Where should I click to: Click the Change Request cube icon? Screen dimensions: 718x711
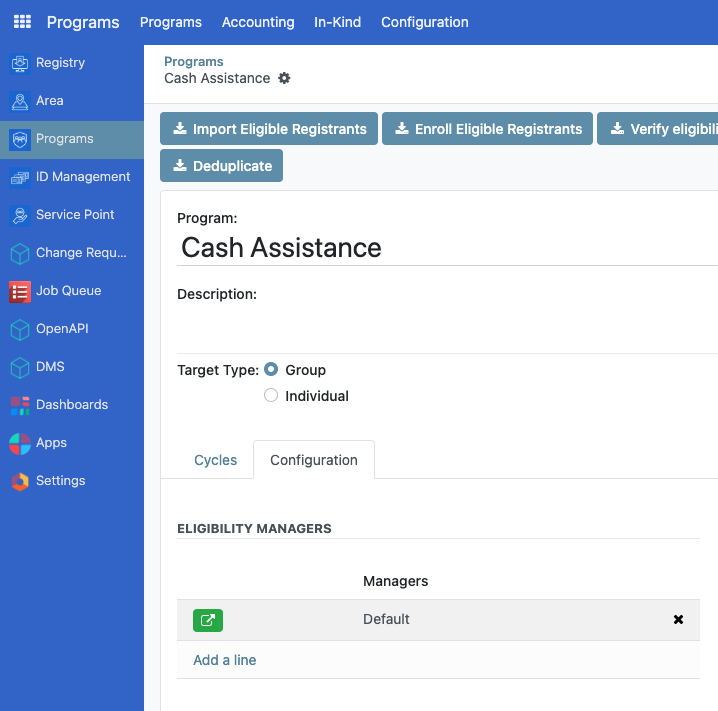coord(20,253)
